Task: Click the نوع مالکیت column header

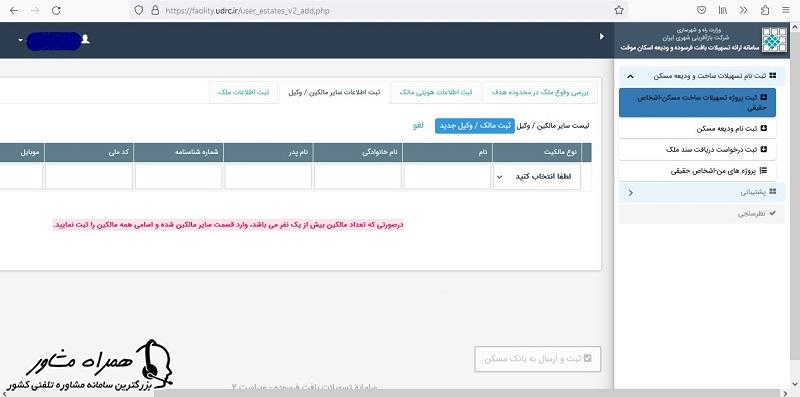Action: coord(538,153)
